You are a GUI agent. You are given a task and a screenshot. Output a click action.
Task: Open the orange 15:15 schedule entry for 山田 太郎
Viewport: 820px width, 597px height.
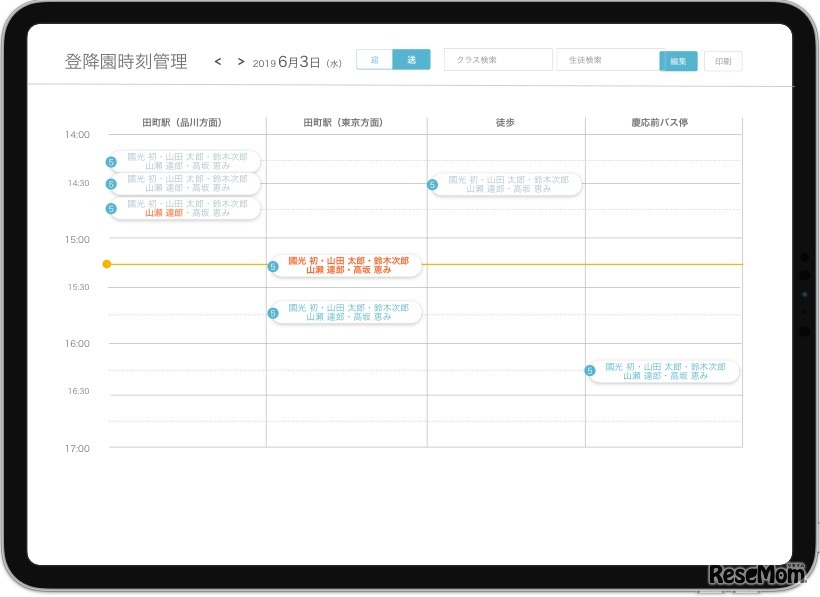[347, 264]
